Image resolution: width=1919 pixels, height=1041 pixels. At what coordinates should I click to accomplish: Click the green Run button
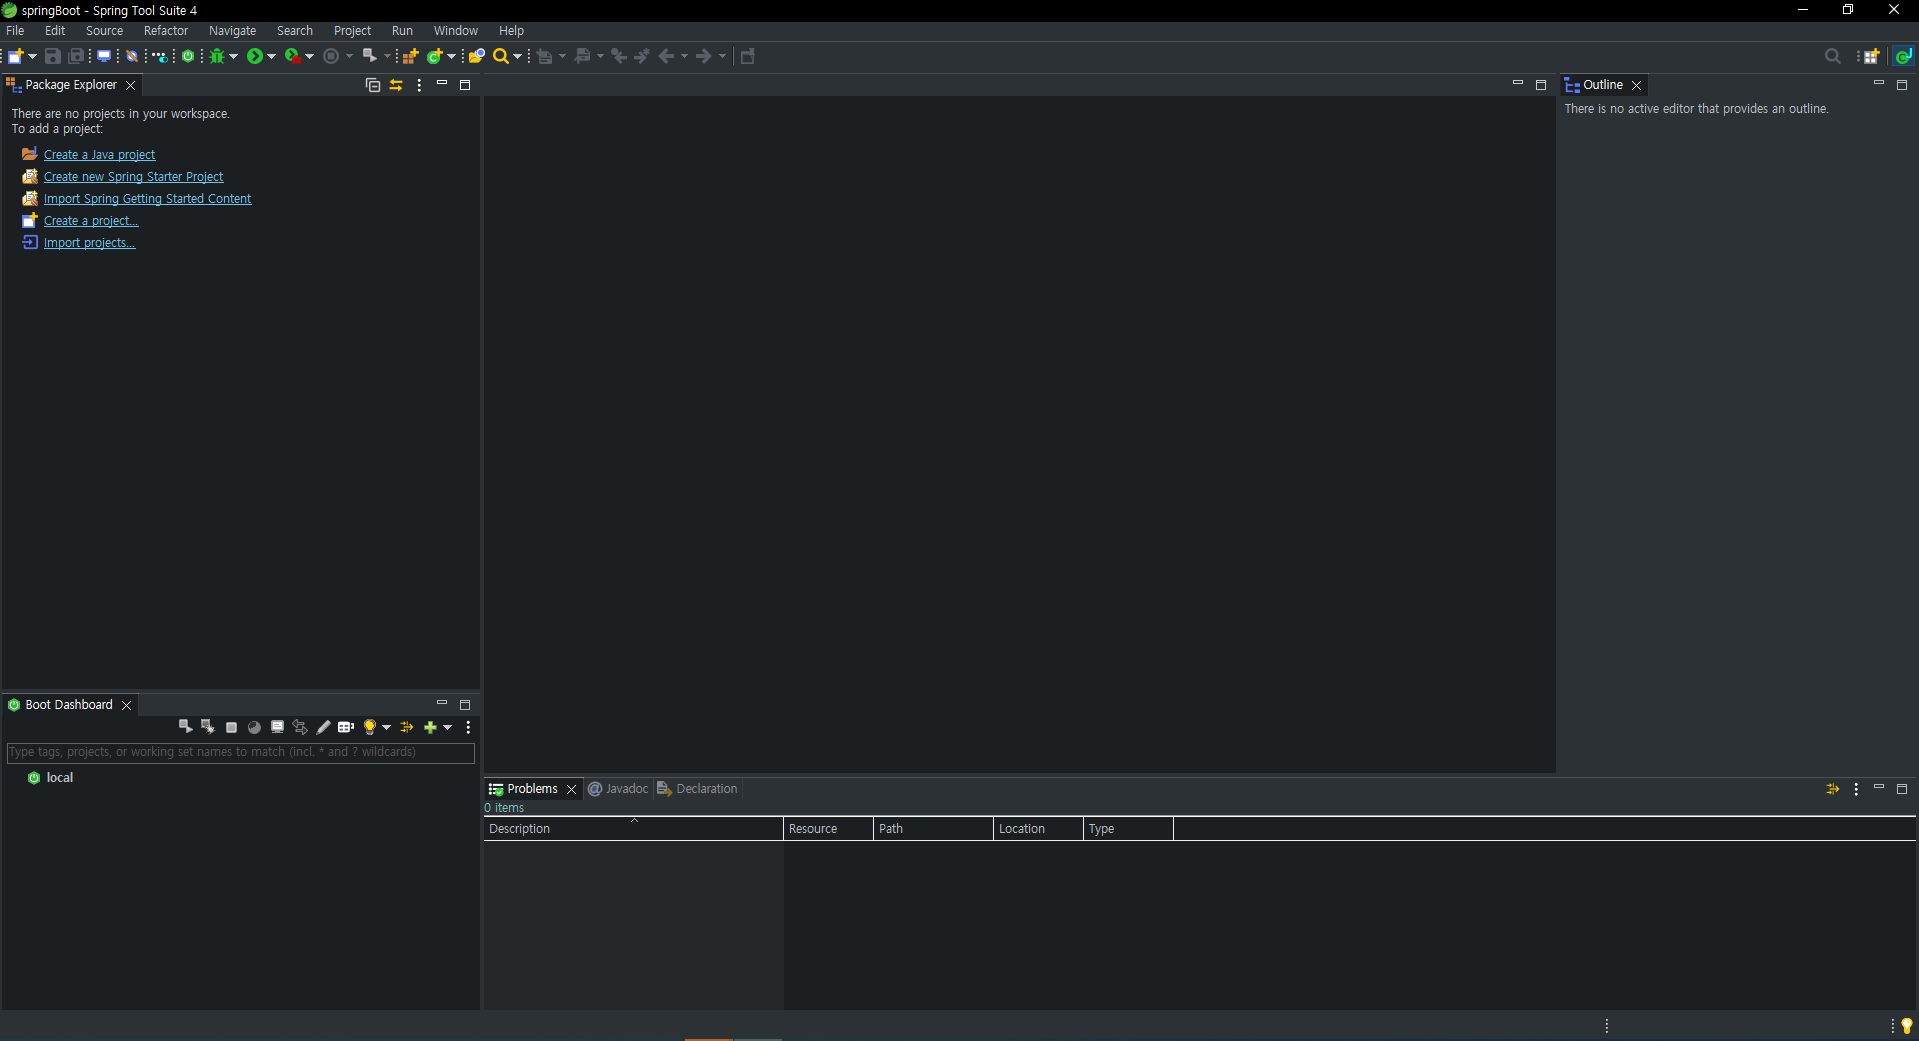click(255, 56)
